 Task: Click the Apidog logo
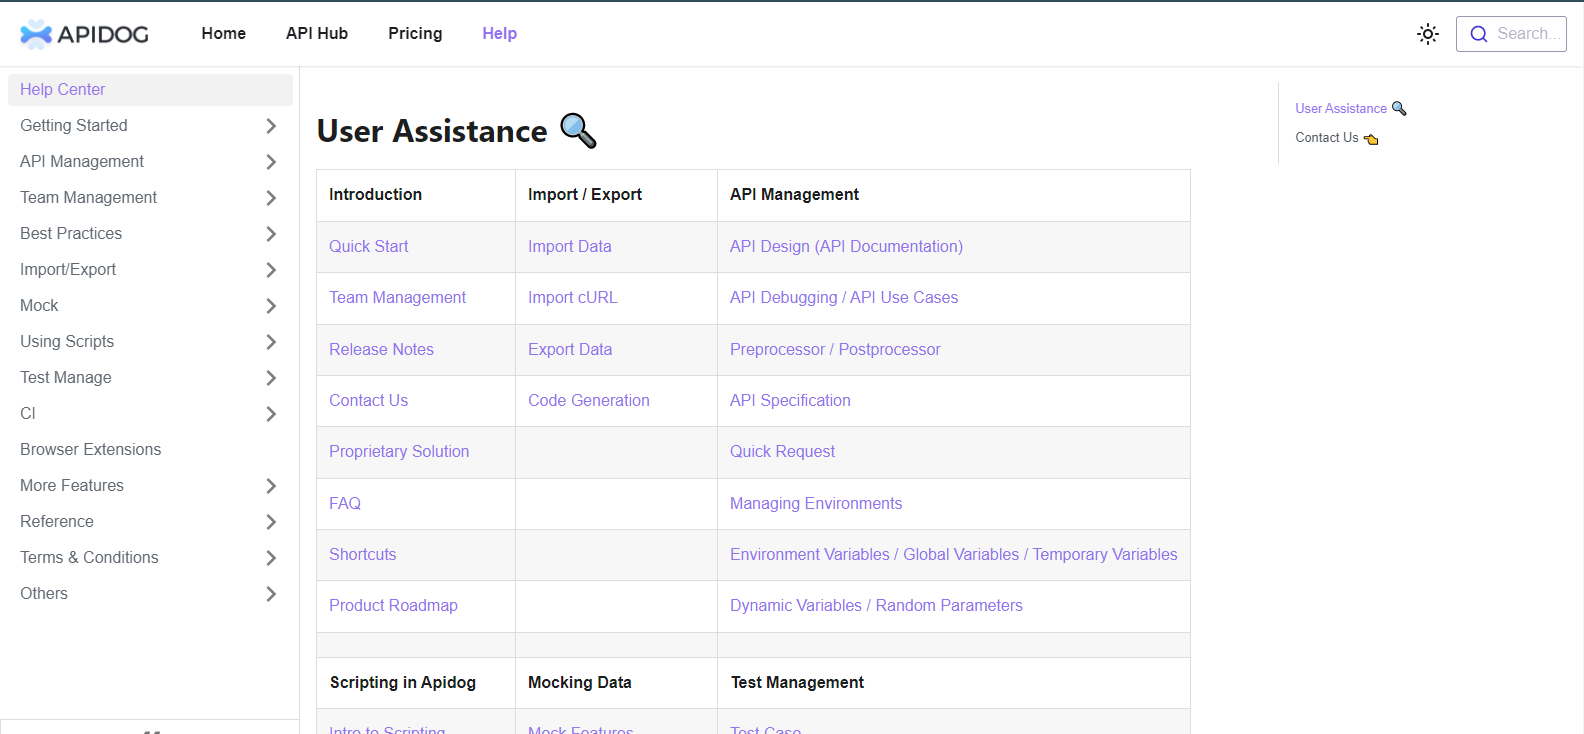84,34
